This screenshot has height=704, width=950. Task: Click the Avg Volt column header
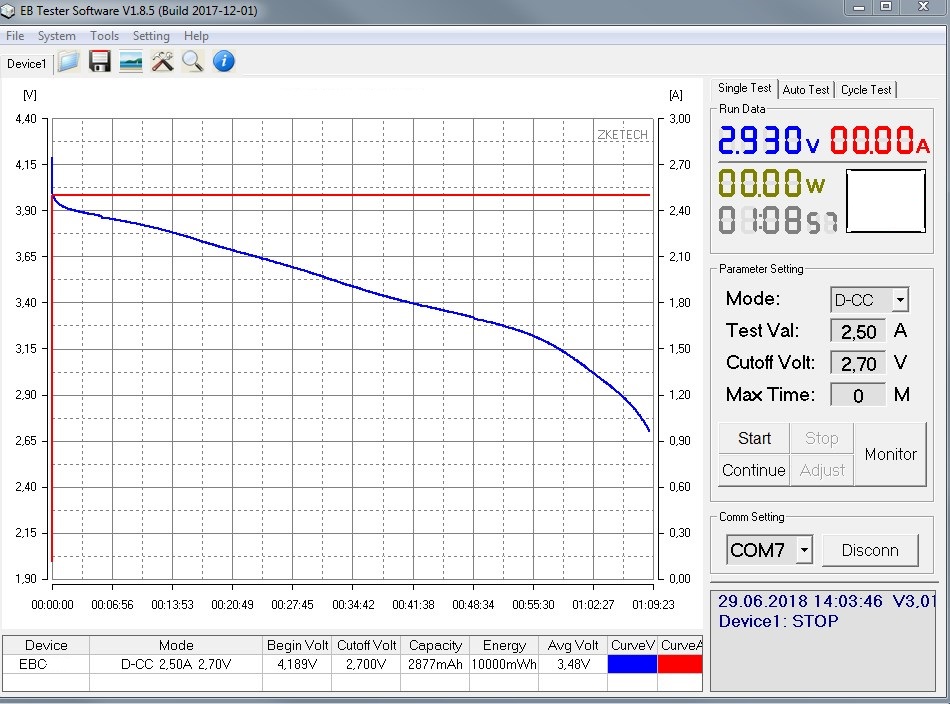[x=573, y=645]
